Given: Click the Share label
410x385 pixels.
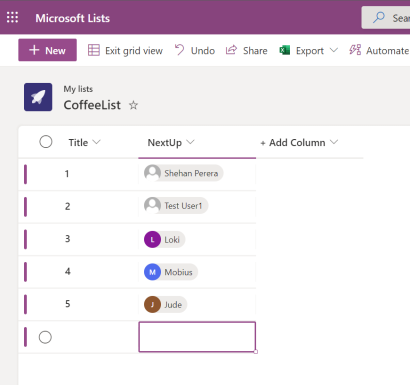Looking at the screenshot, I should tap(255, 51).
